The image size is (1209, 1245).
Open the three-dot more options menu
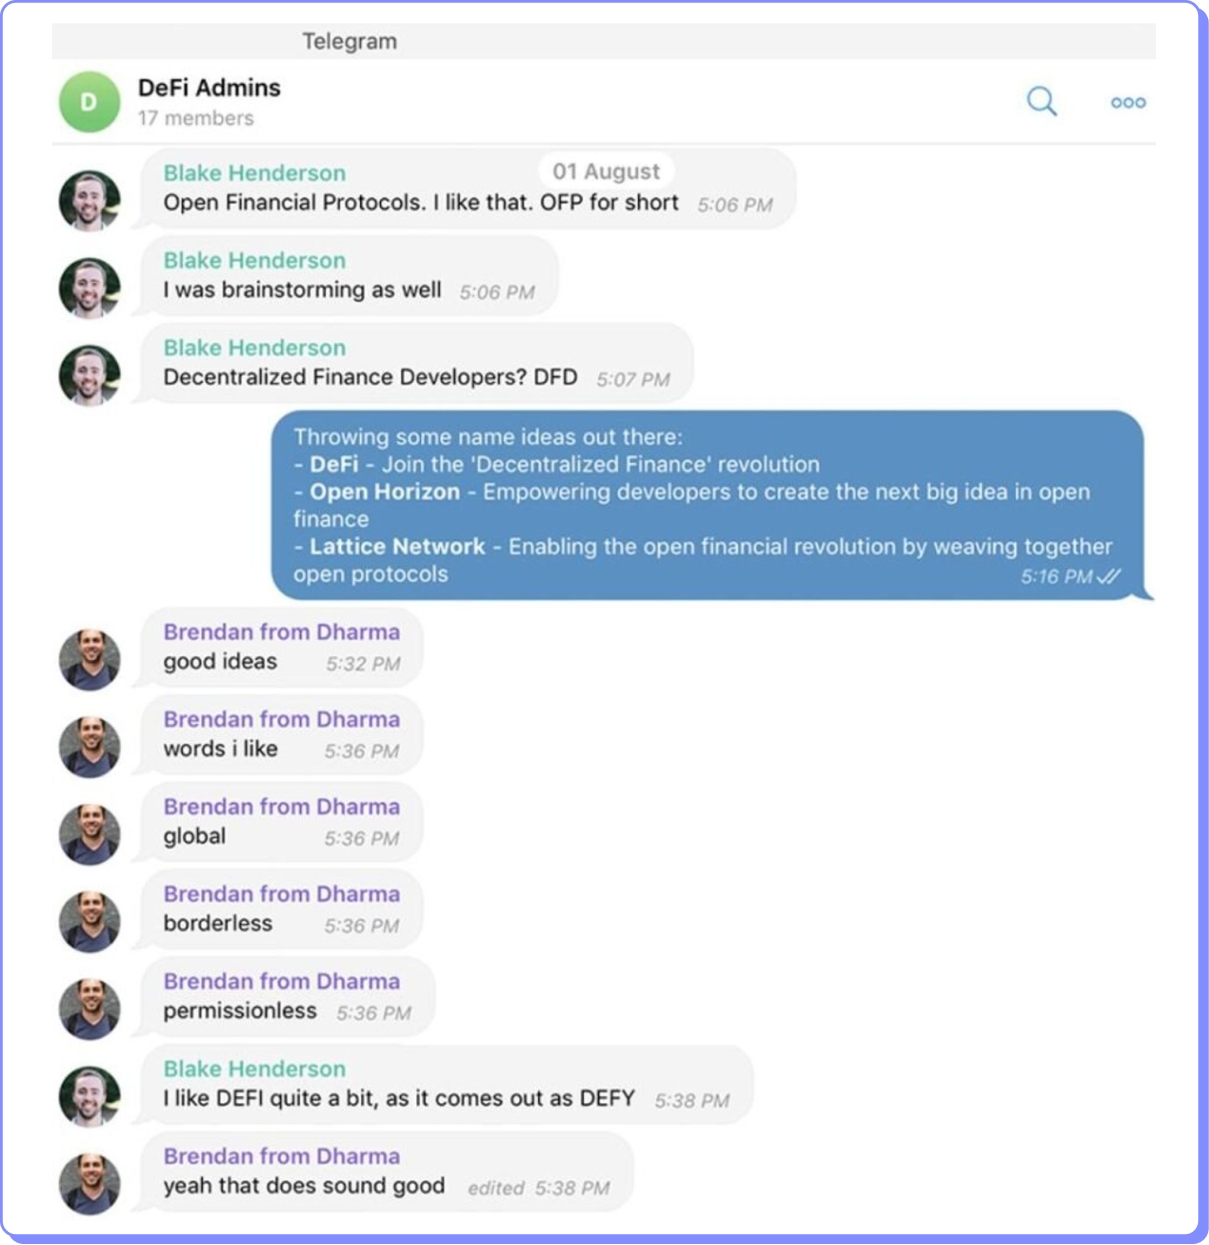pos(1128,102)
